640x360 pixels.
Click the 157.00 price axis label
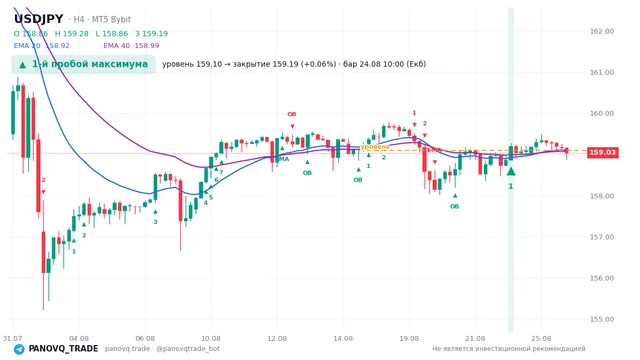click(602, 237)
